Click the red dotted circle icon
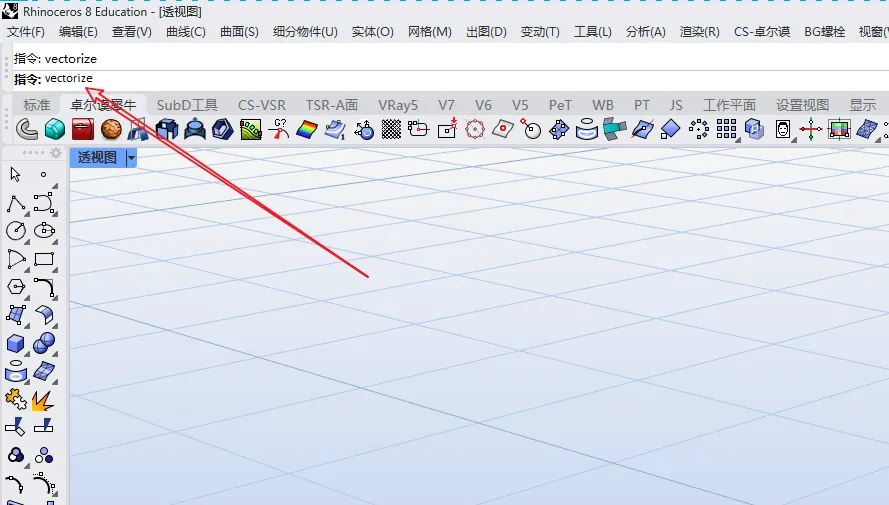Screen dimensions: 889x505 475,129
